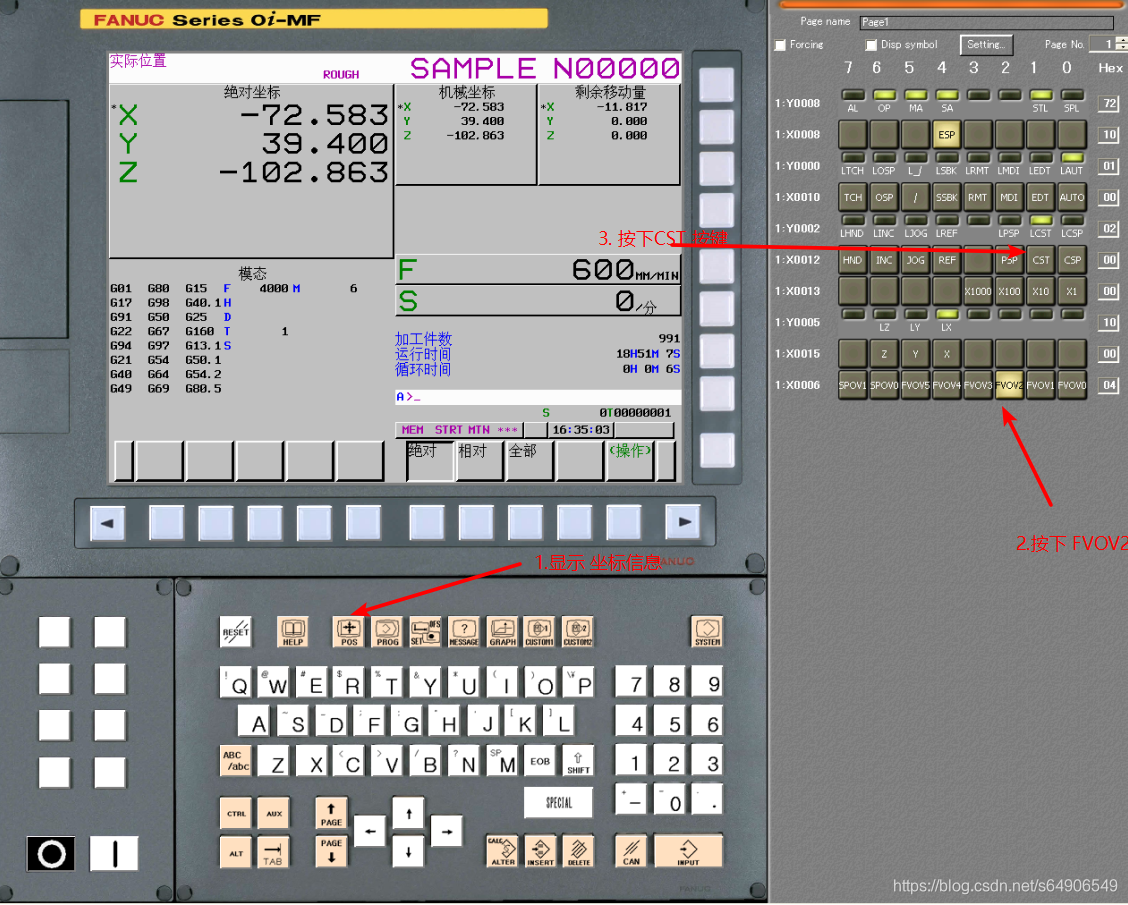Viewport: 1128px width, 905px height.
Task: Enable the Disp symbol checkbox
Action: 871,45
